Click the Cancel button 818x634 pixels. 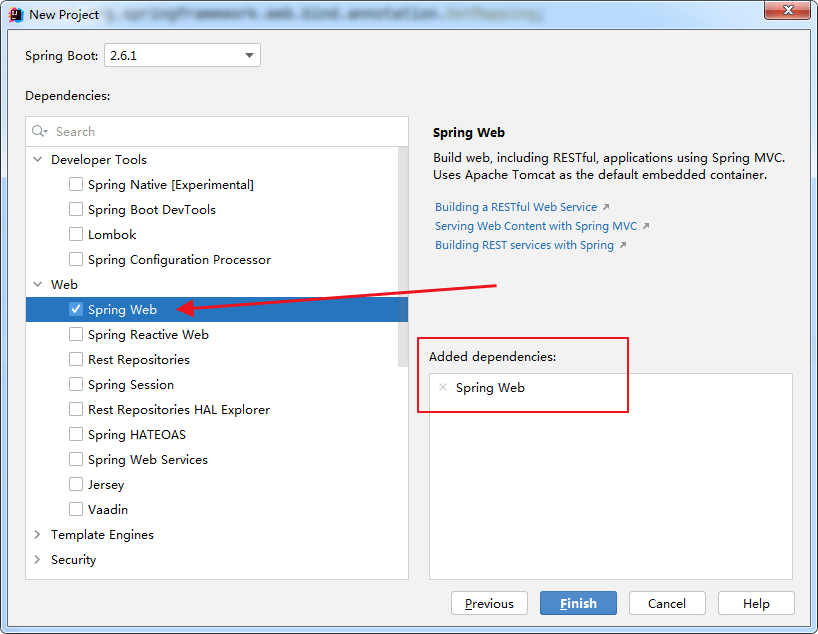tap(667, 603)
